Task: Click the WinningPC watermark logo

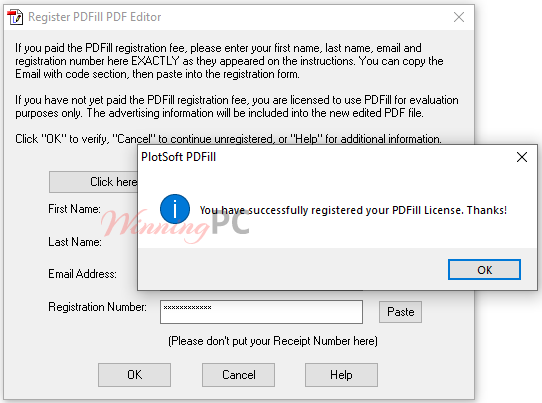Action: coord(175,225)
